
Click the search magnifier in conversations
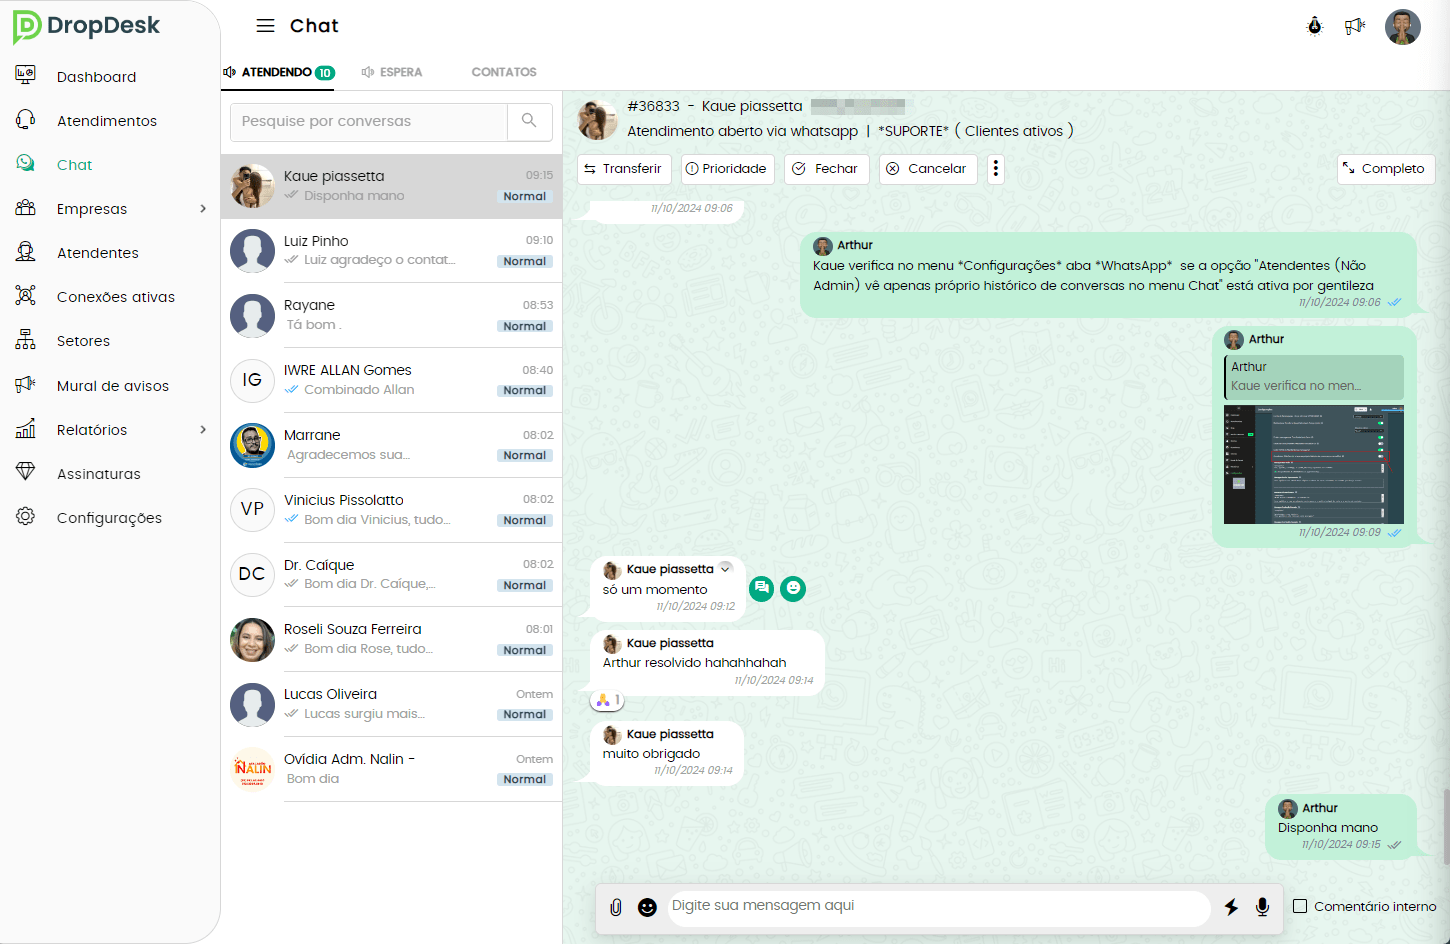coord(529,121)
